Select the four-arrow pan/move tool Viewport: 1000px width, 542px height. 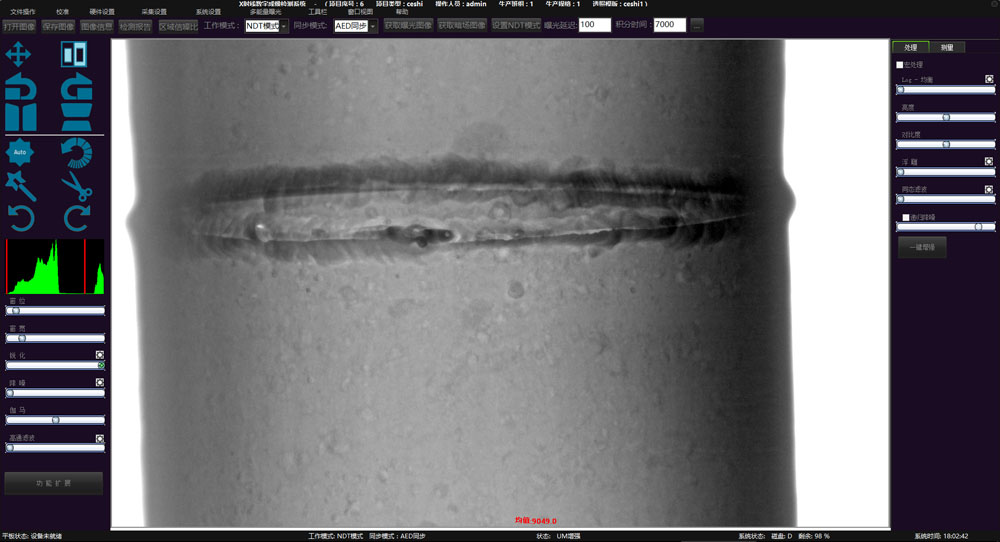click(x=19, y=55)
